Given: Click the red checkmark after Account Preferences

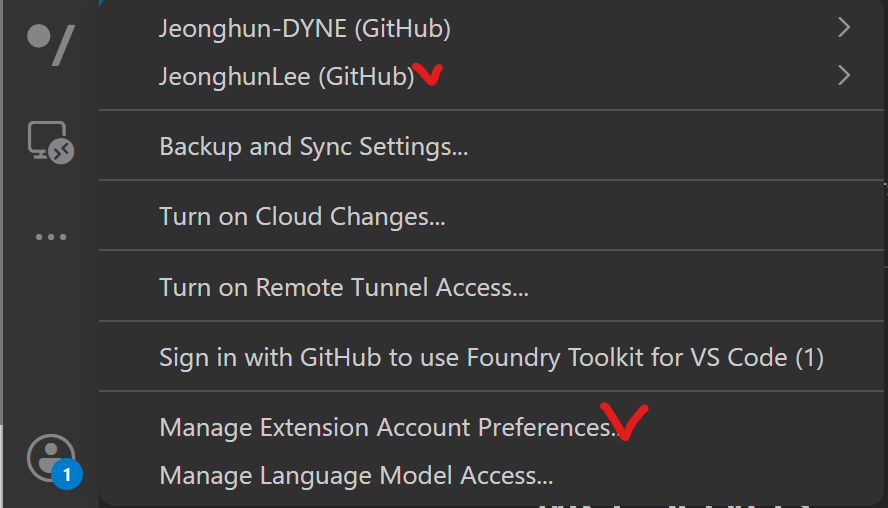Looking at the screenshot, I should coord(624,421).
